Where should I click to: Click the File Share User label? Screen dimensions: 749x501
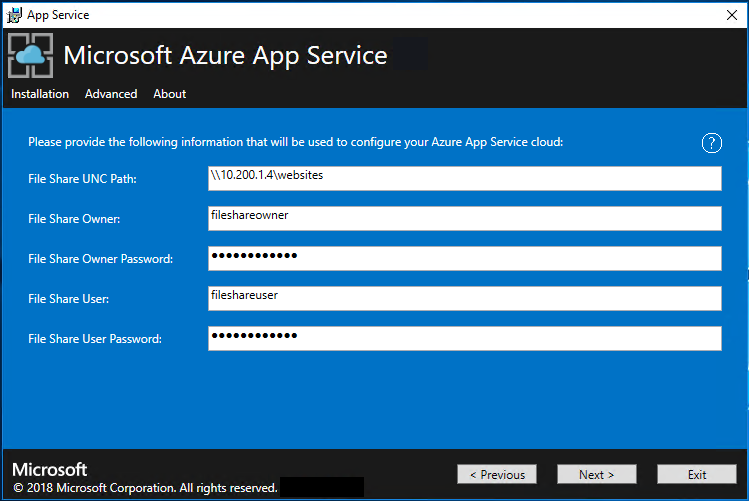(x=68, y=299)
